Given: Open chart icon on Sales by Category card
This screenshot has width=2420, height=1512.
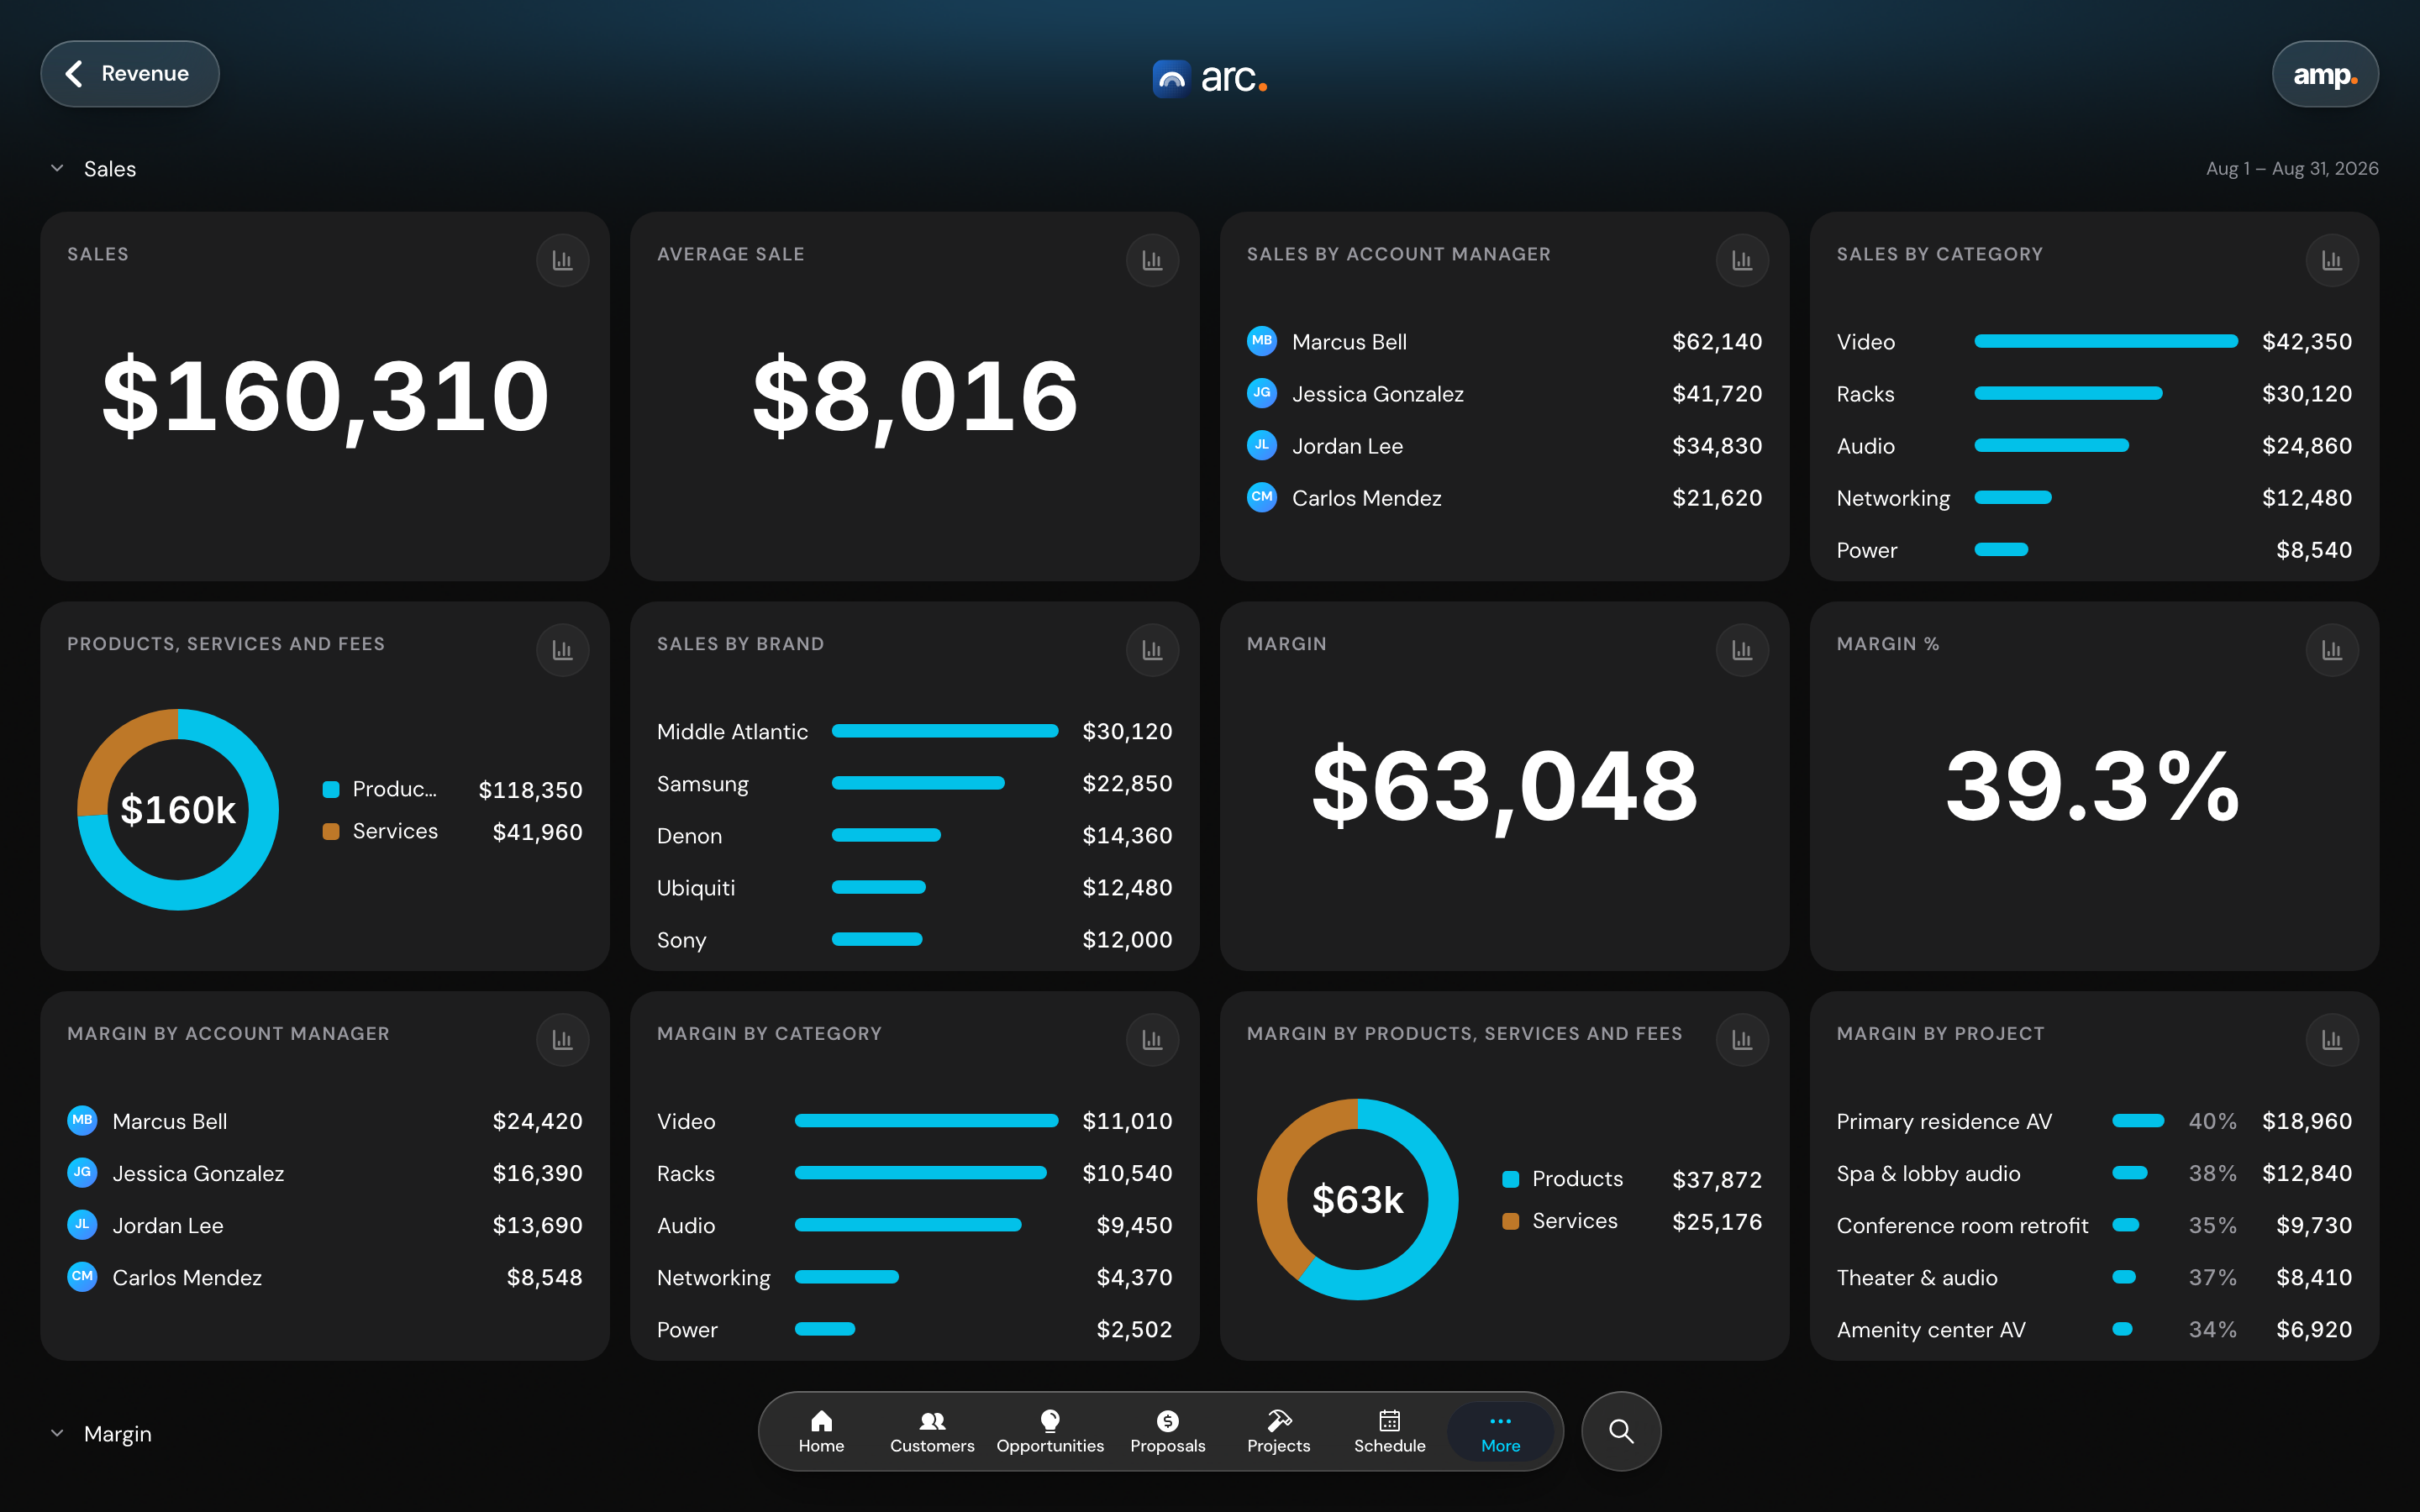Looking at the screenshot, I should tap(2332, 260).
